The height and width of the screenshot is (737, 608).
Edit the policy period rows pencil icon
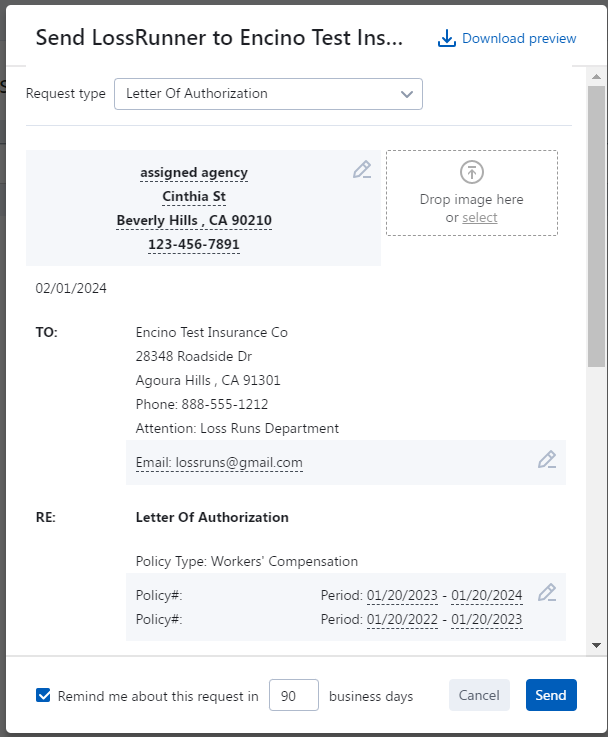tap(546, 593)
